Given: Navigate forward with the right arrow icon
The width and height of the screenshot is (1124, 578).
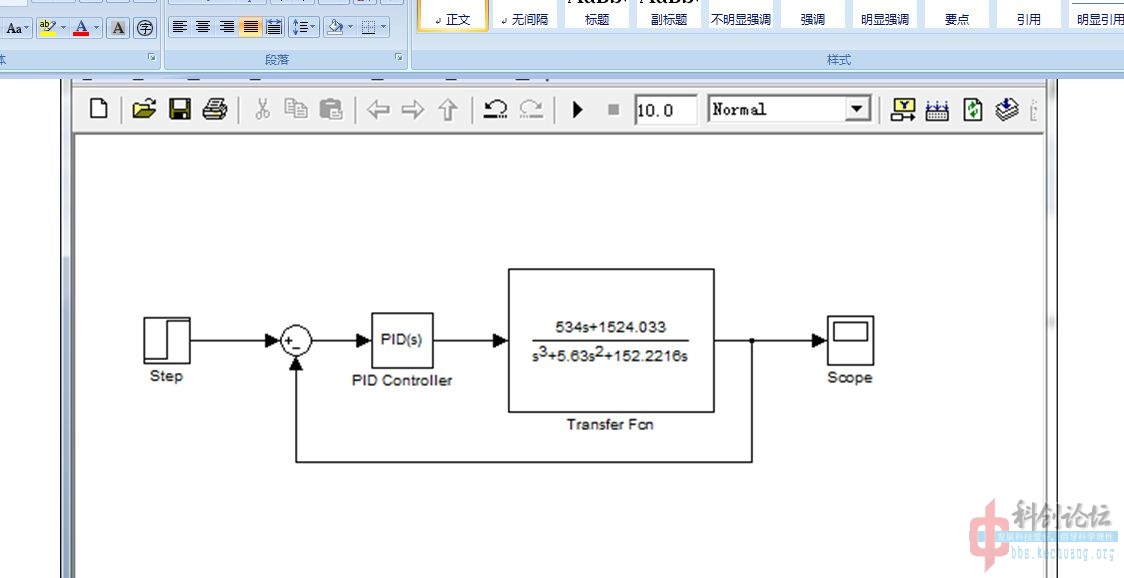Looking at the screenshot, I should 412,110.
